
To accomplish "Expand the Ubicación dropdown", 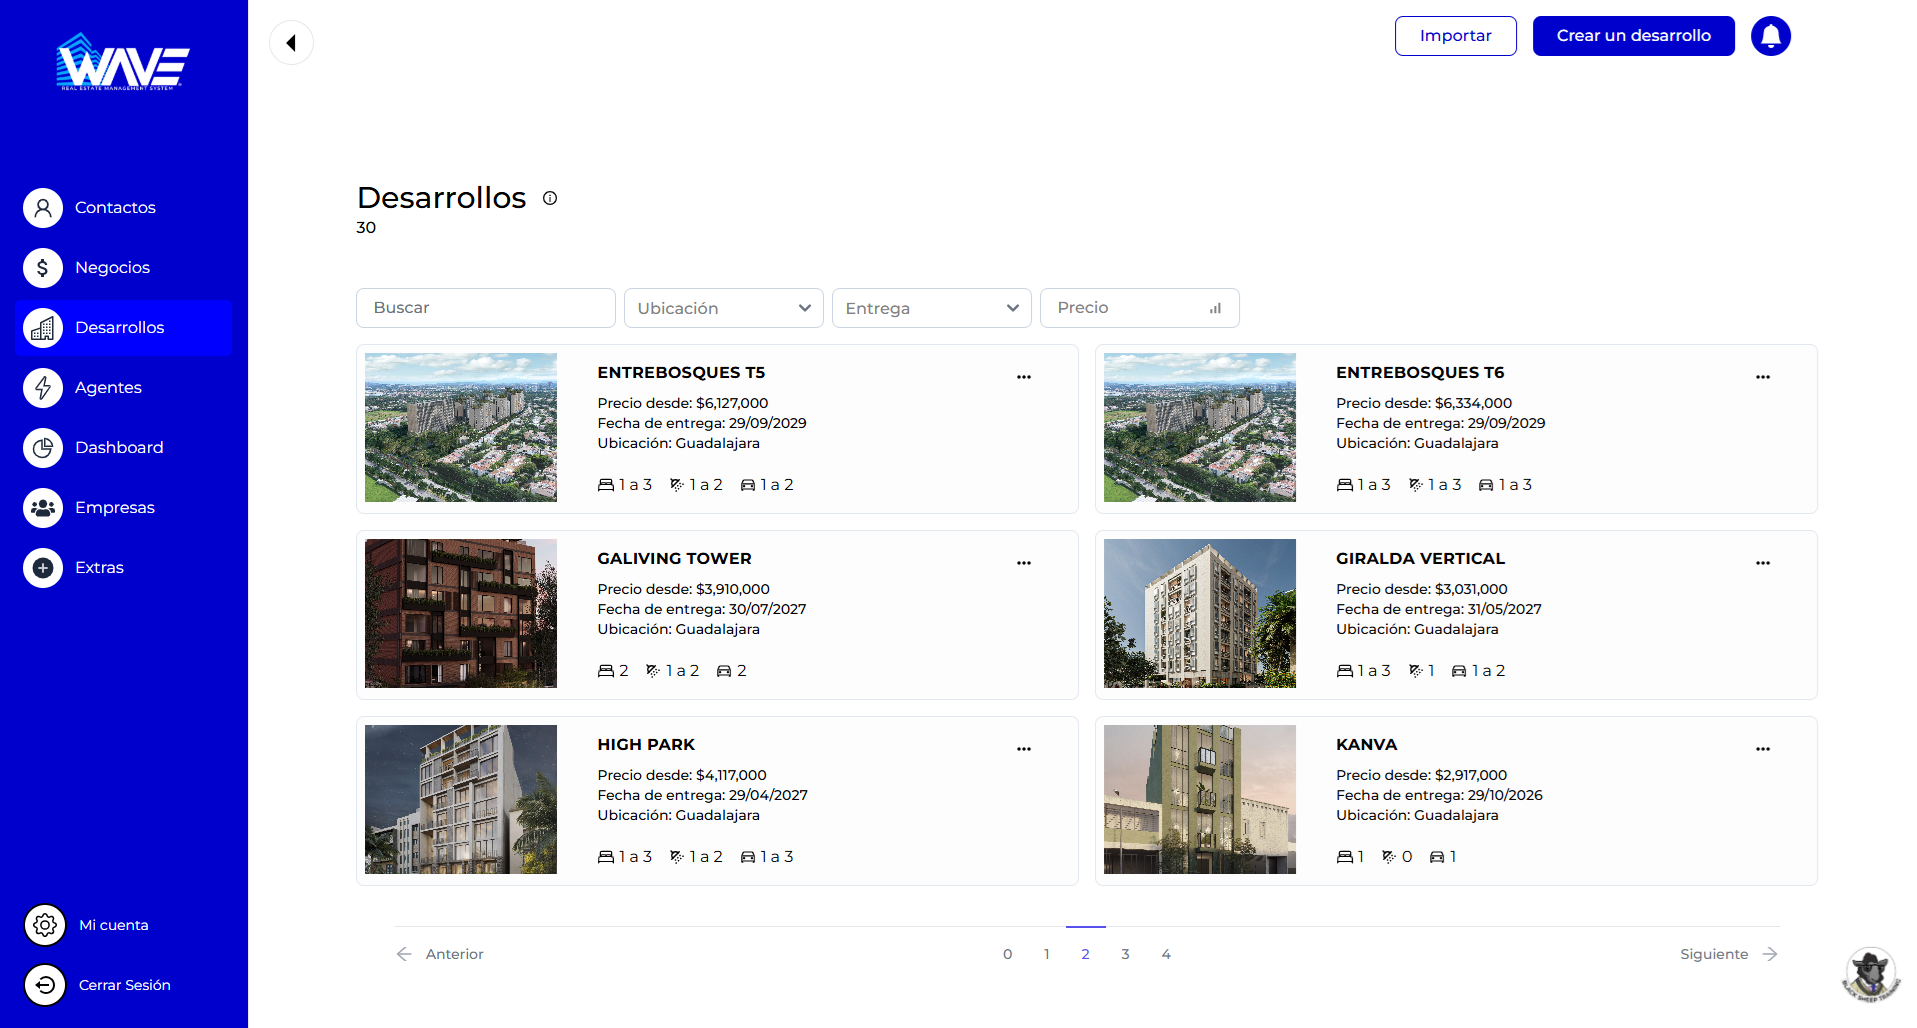I will (x=724, y=308).
